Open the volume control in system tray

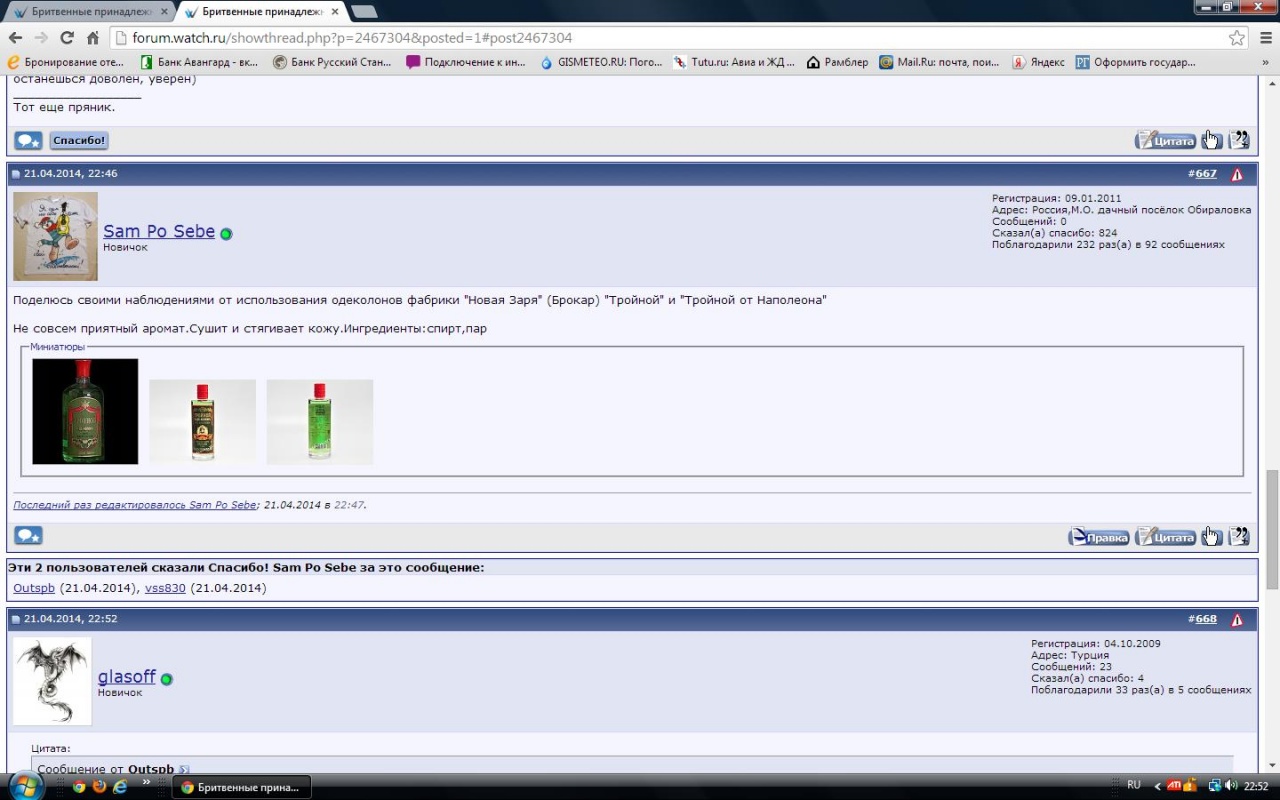click(1230, 786)
